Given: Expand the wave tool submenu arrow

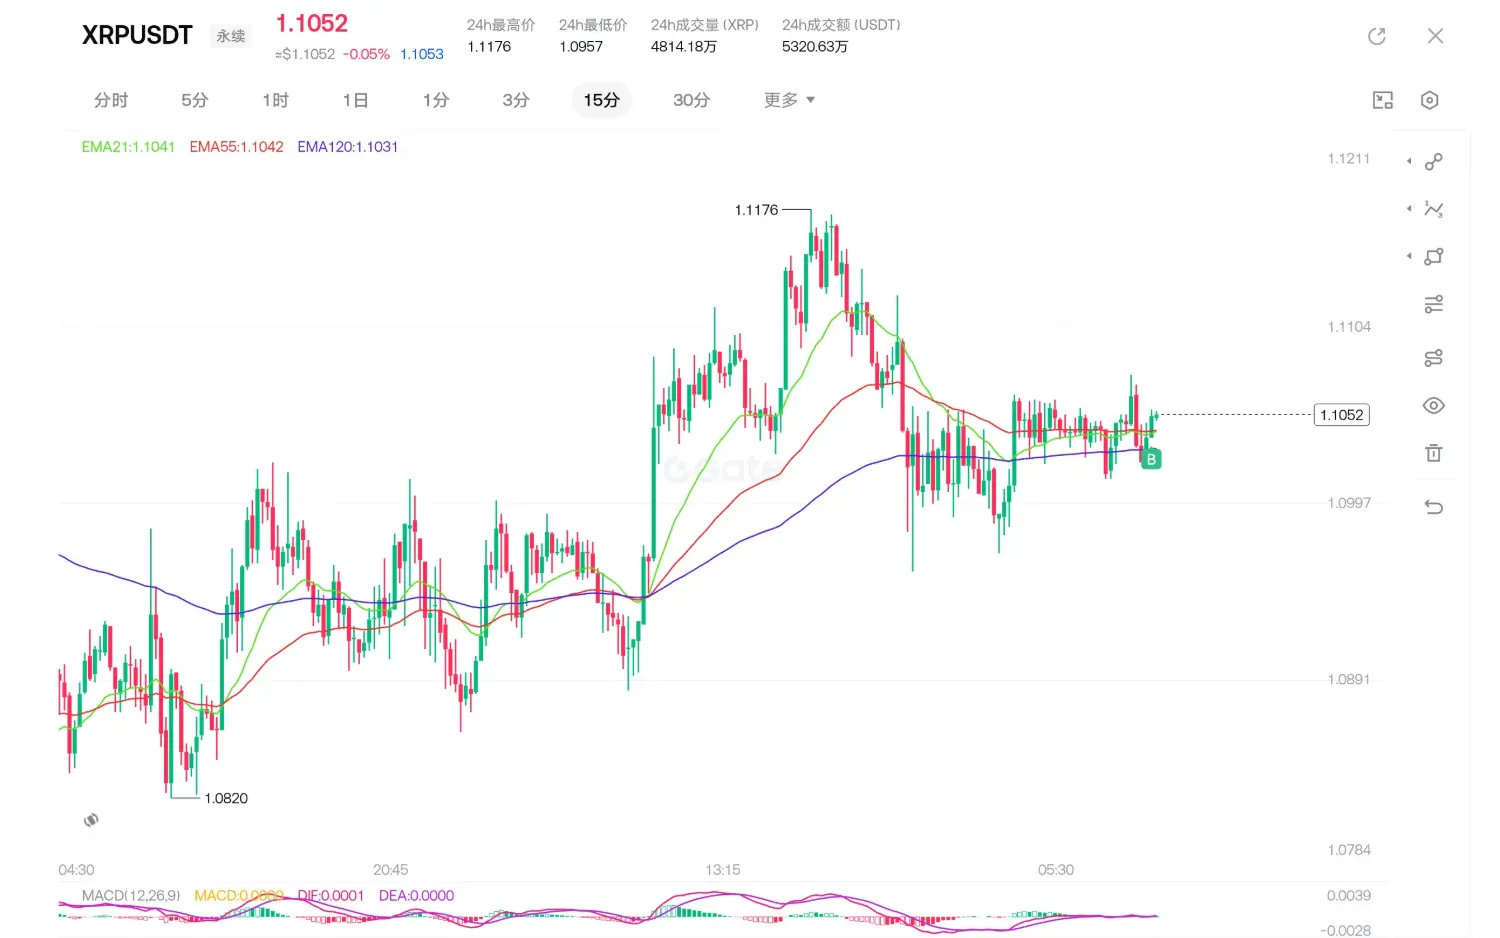Looking at the screenshot, I should [1409, 209].
